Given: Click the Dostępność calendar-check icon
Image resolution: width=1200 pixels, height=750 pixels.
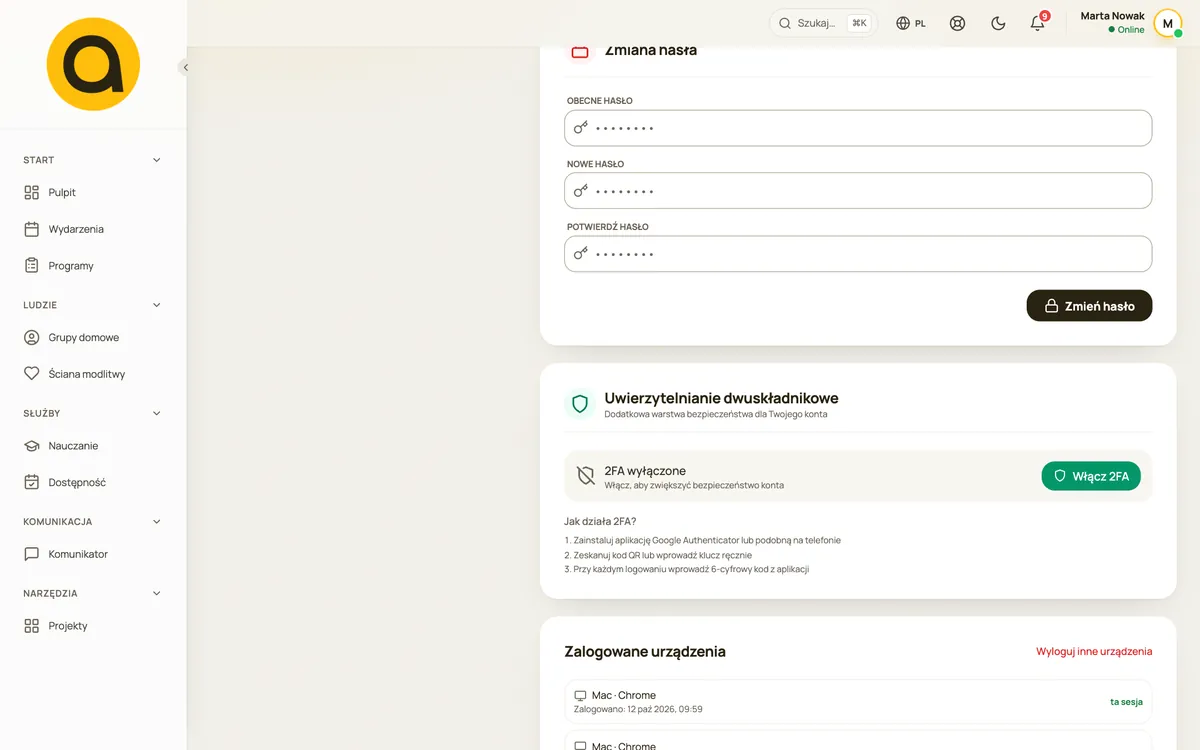Looking at the screenshot, I should point(31,482).
